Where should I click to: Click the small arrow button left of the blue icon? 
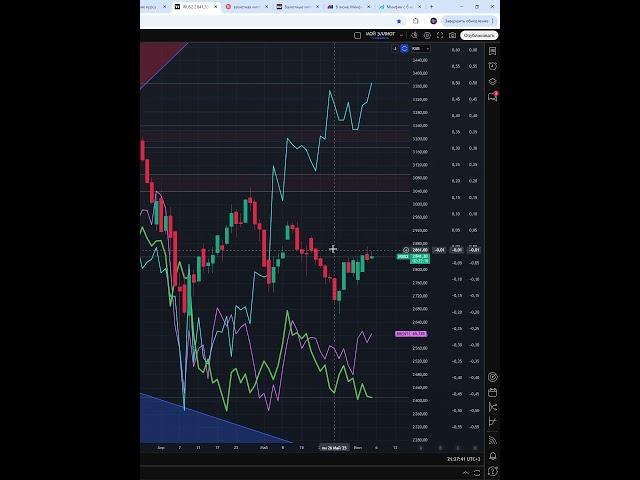point(395,49)
